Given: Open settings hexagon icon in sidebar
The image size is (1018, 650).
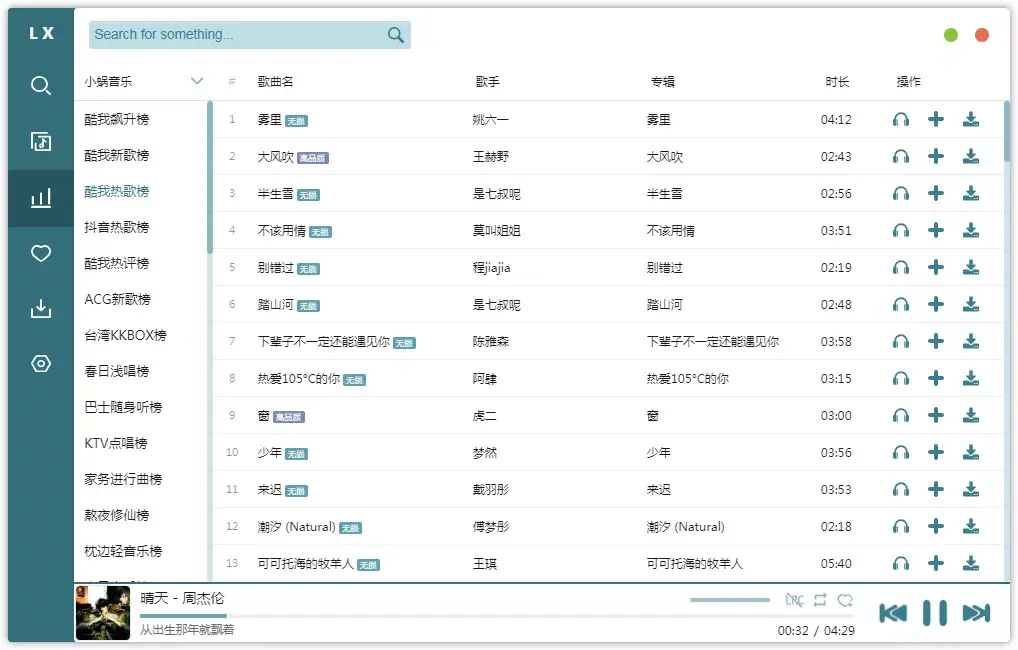Looking at the screenshot, I should (x=40, y=364).
